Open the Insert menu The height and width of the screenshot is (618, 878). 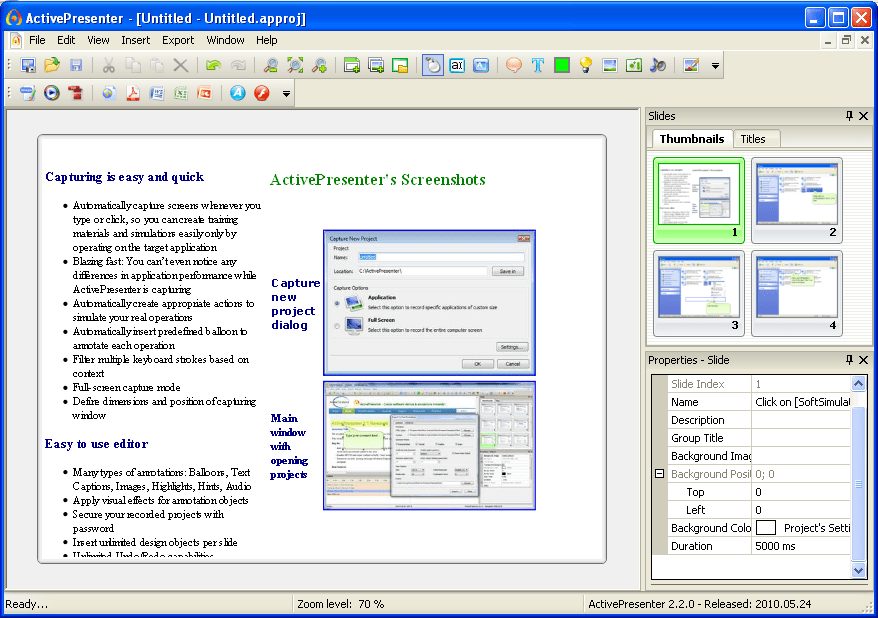(136, 40)
